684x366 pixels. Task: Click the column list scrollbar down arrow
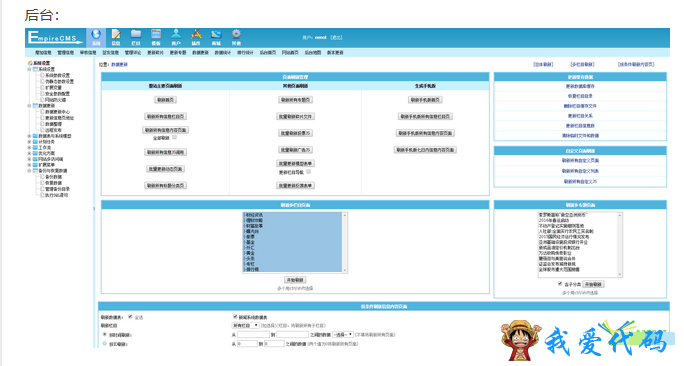[345, 270]
